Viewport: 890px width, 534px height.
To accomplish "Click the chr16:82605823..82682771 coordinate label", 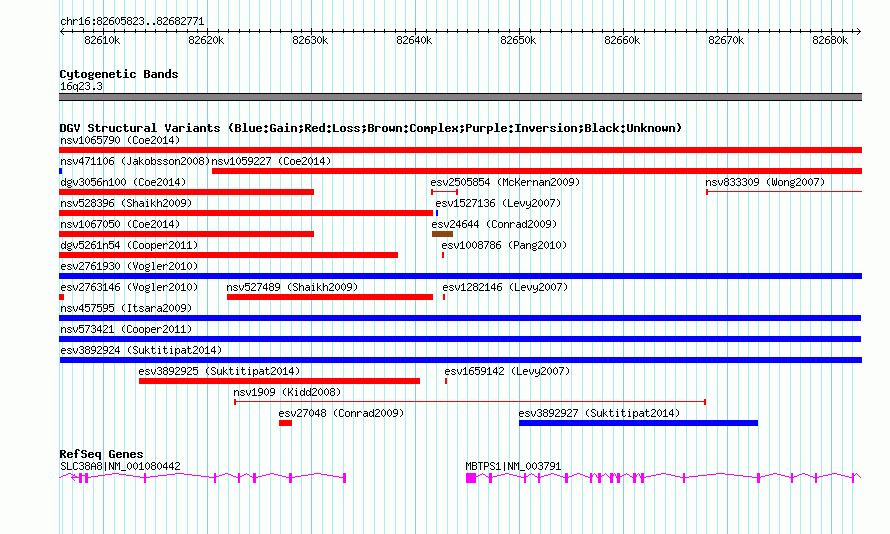I will (132, 21).
